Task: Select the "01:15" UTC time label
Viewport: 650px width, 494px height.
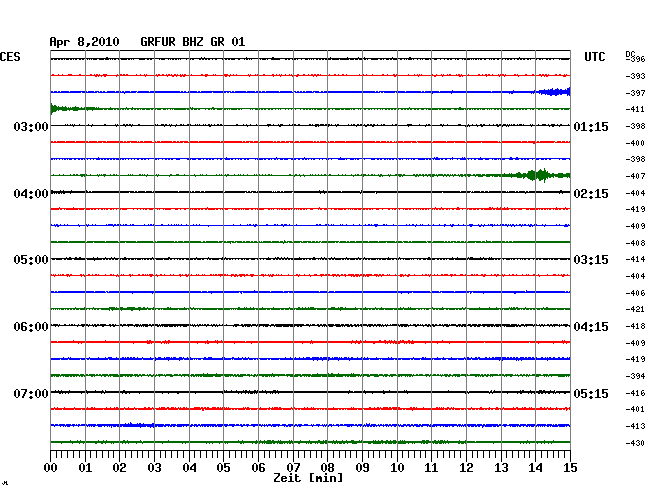Action: [x=591, y=126]
